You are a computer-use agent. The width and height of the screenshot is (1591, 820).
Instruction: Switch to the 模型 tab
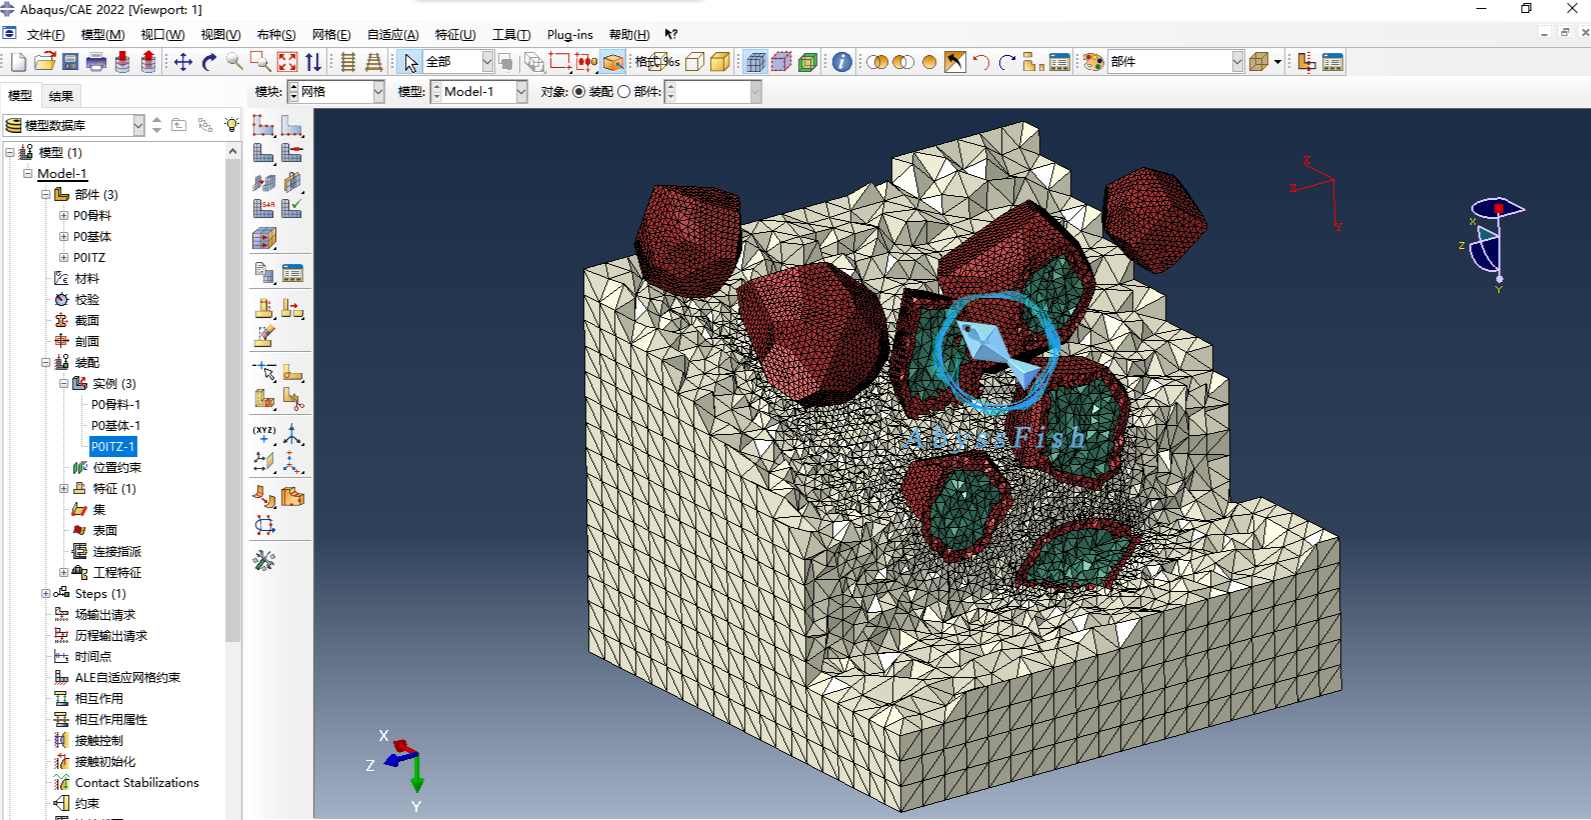click(20, 96)
